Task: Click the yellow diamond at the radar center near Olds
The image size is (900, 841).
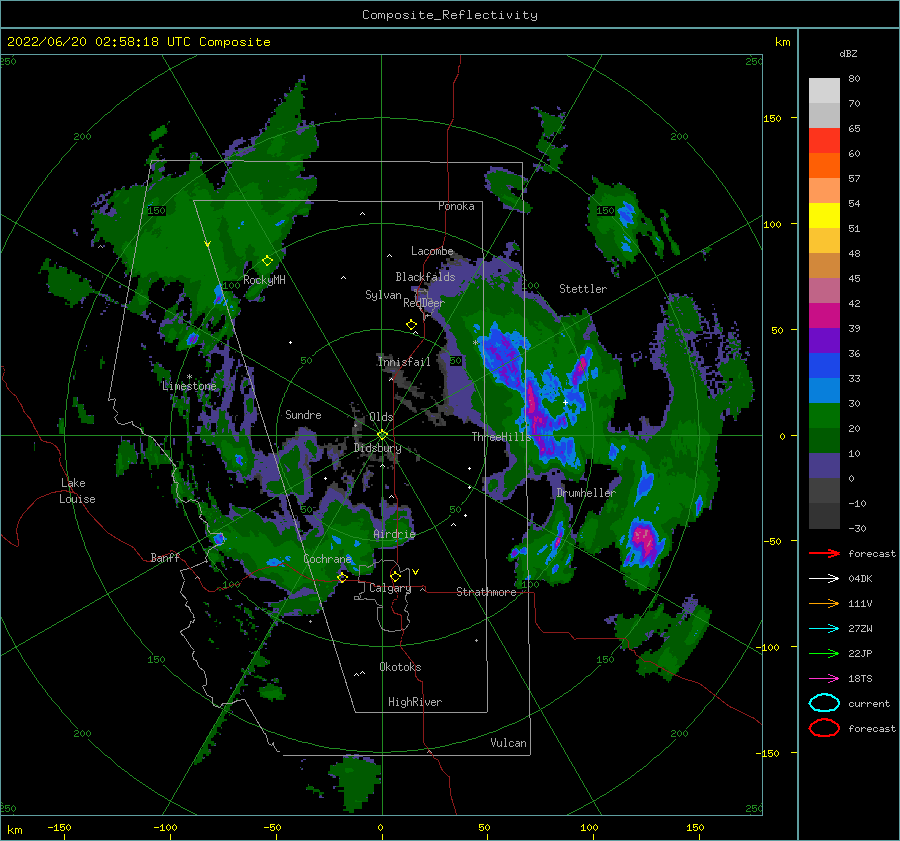Action: tap(382, 435)
